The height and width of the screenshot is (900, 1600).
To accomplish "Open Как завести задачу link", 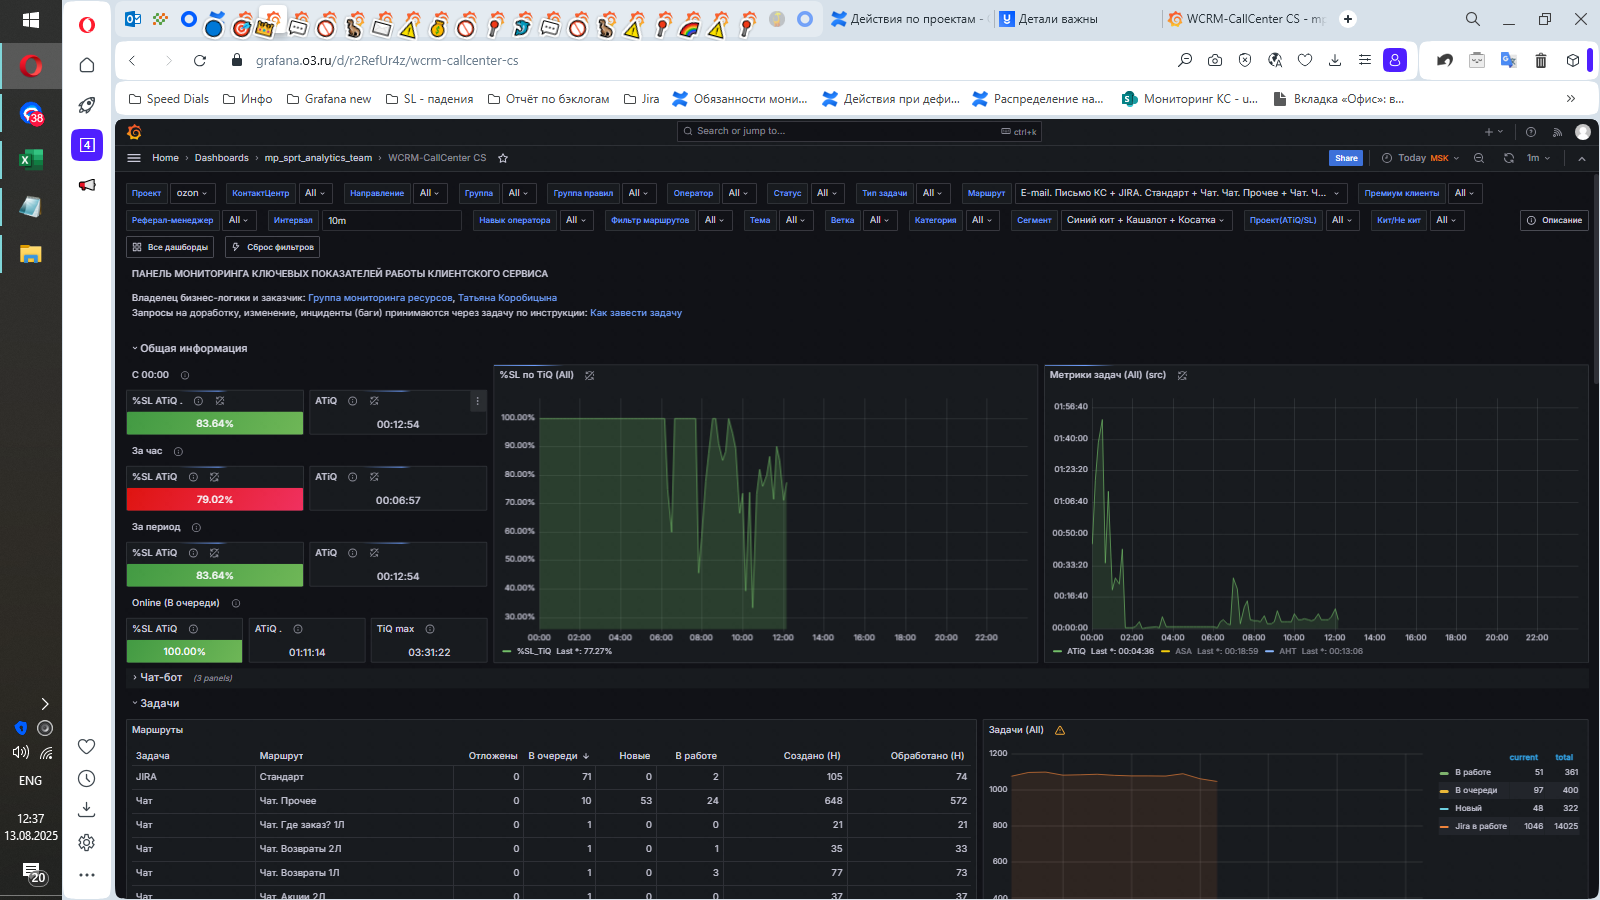I will (x=636, y=313).
